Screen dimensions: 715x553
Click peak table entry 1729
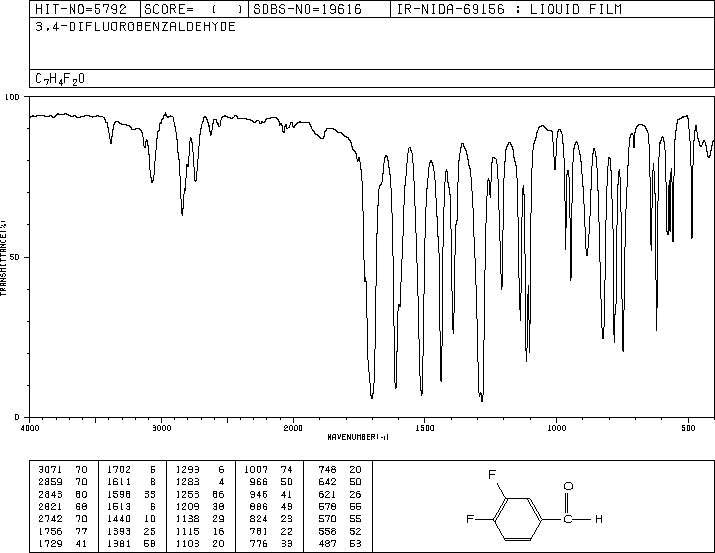pyautogui.click(x=51, y=543)
